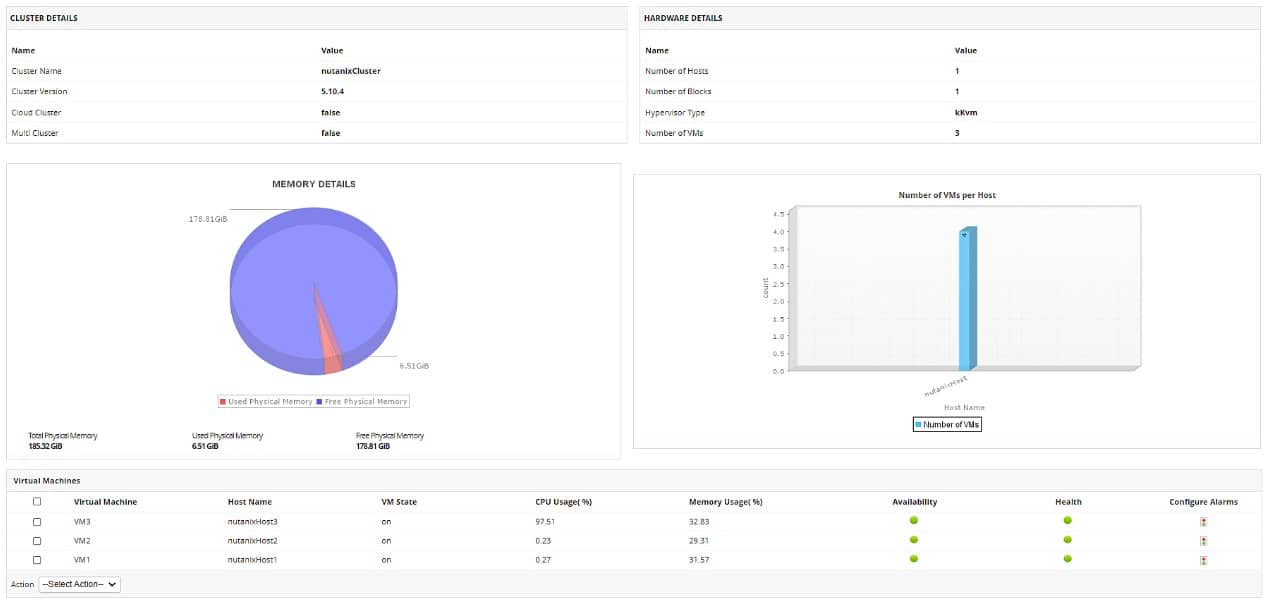Open configure alarms icon for VM3
Screen dimensions: 1271x601
pos(1203,522)
